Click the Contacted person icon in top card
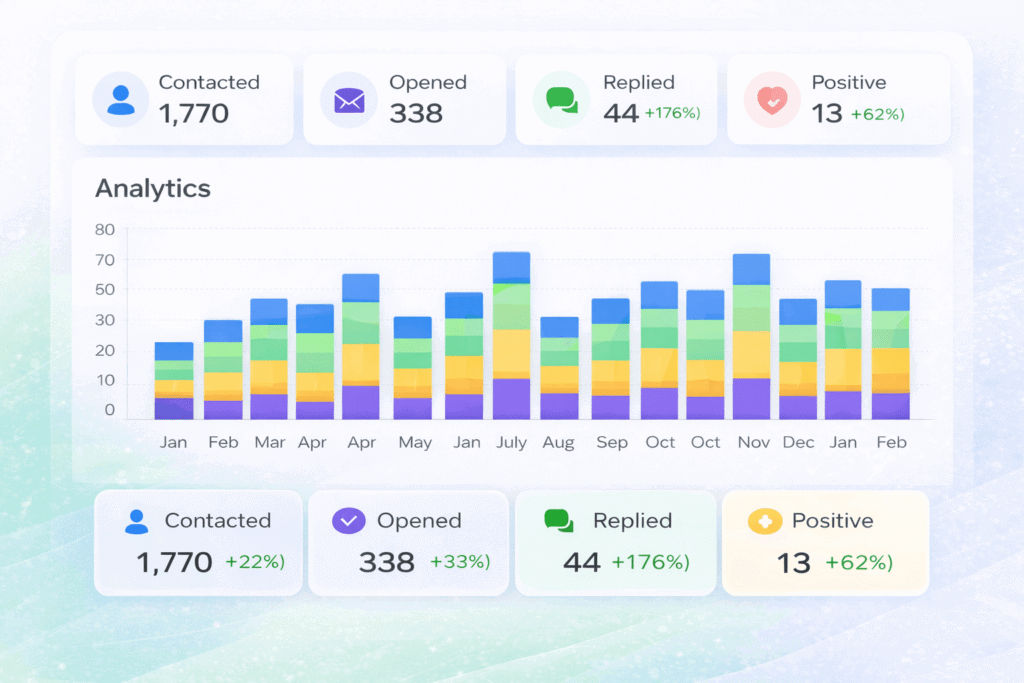Image resolution: width=1024 pixels, height=683 pixels. pyautogui.click(x=121, y=99)
